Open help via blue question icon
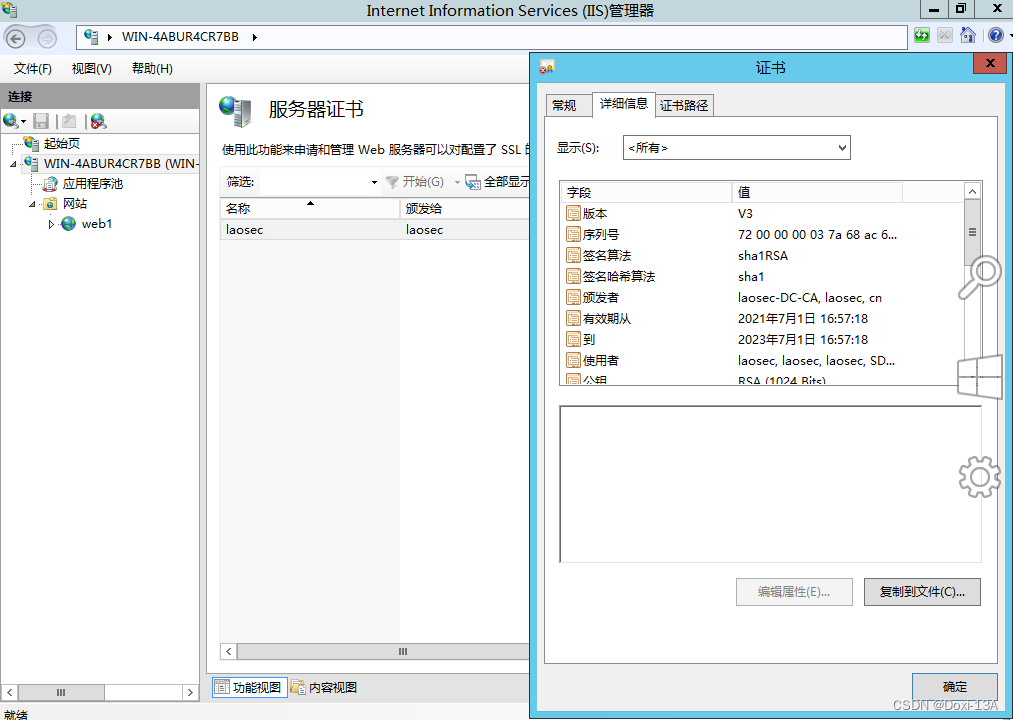Viewport: 1013px width, 720px height. [996, 36]
